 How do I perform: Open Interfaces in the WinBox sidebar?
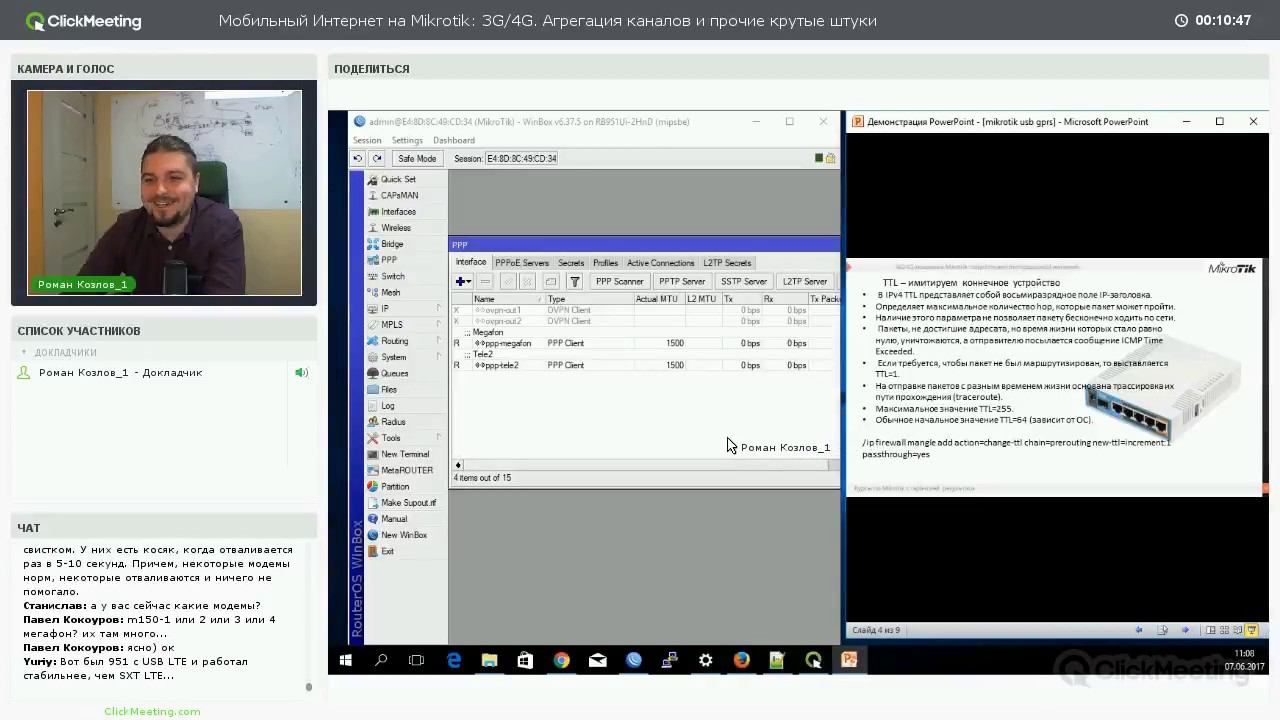397,212
